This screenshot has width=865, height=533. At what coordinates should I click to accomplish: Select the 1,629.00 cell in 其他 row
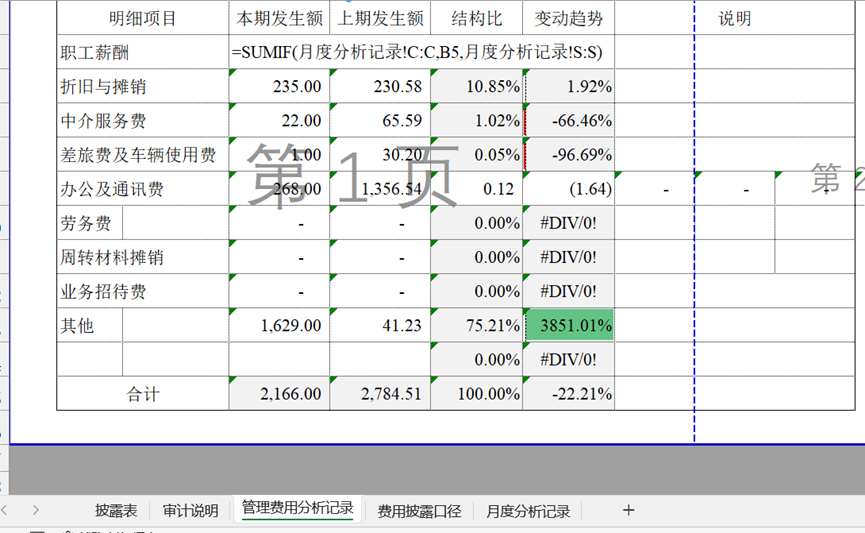click(x=279, y=326)
